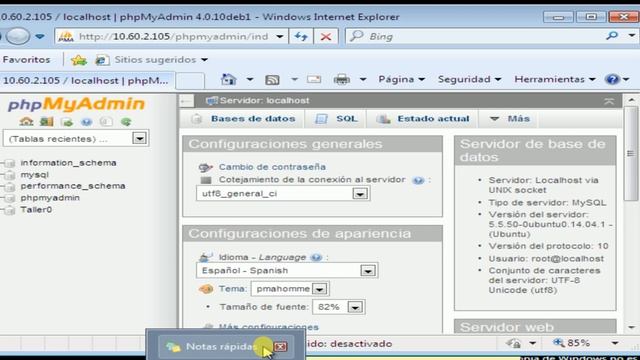Click in the address bar URL field
This screenshot has height=360, width=640.
pos(174,36)
